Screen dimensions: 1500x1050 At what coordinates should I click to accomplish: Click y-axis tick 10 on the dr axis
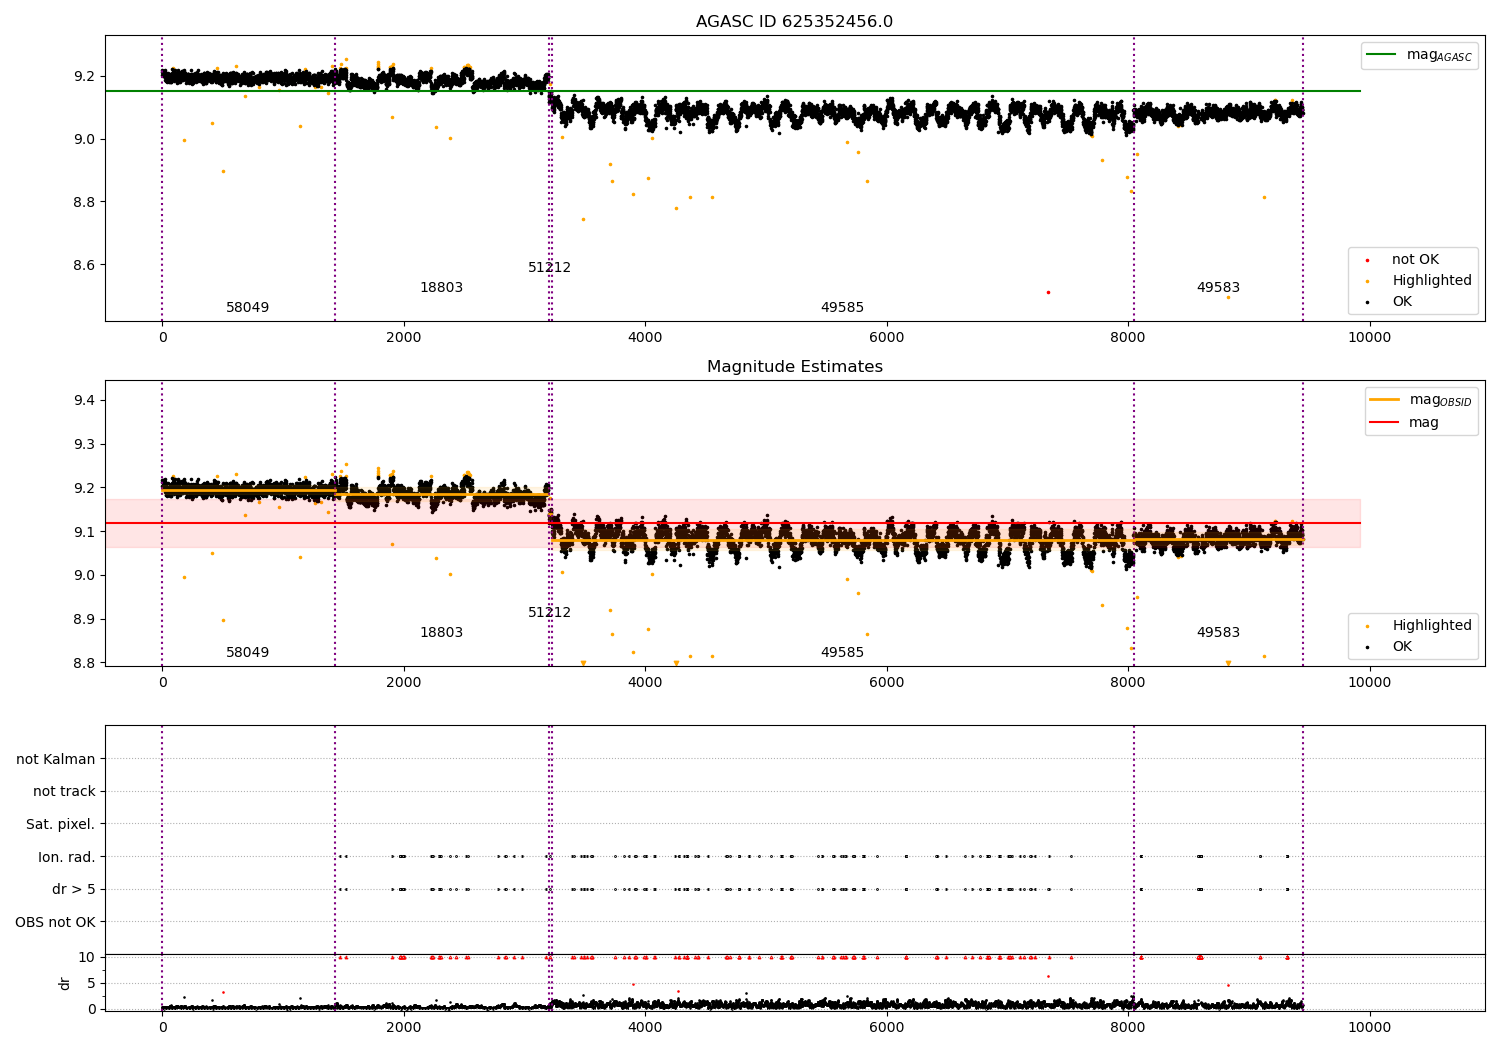(x=87, y=957)
